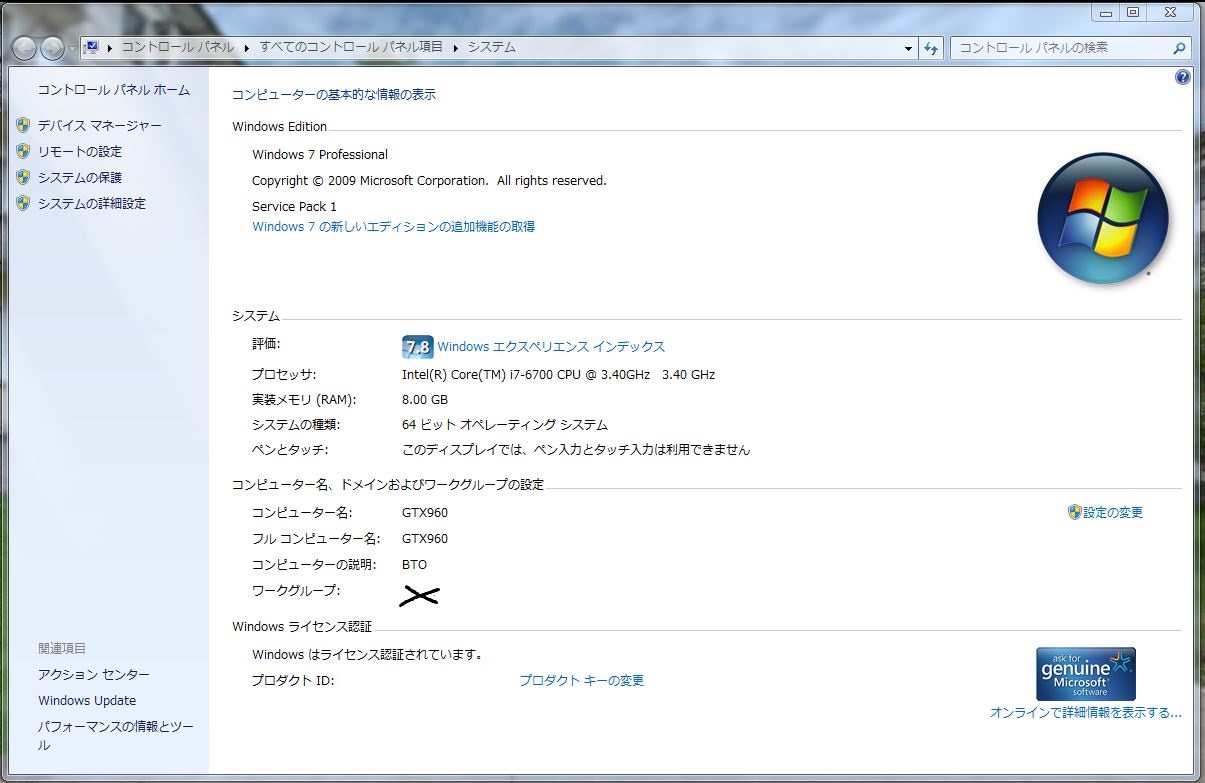Open Windows エクスペリエンス インデックス link
Screen dimensions: 1205x783
click(551, 347)
